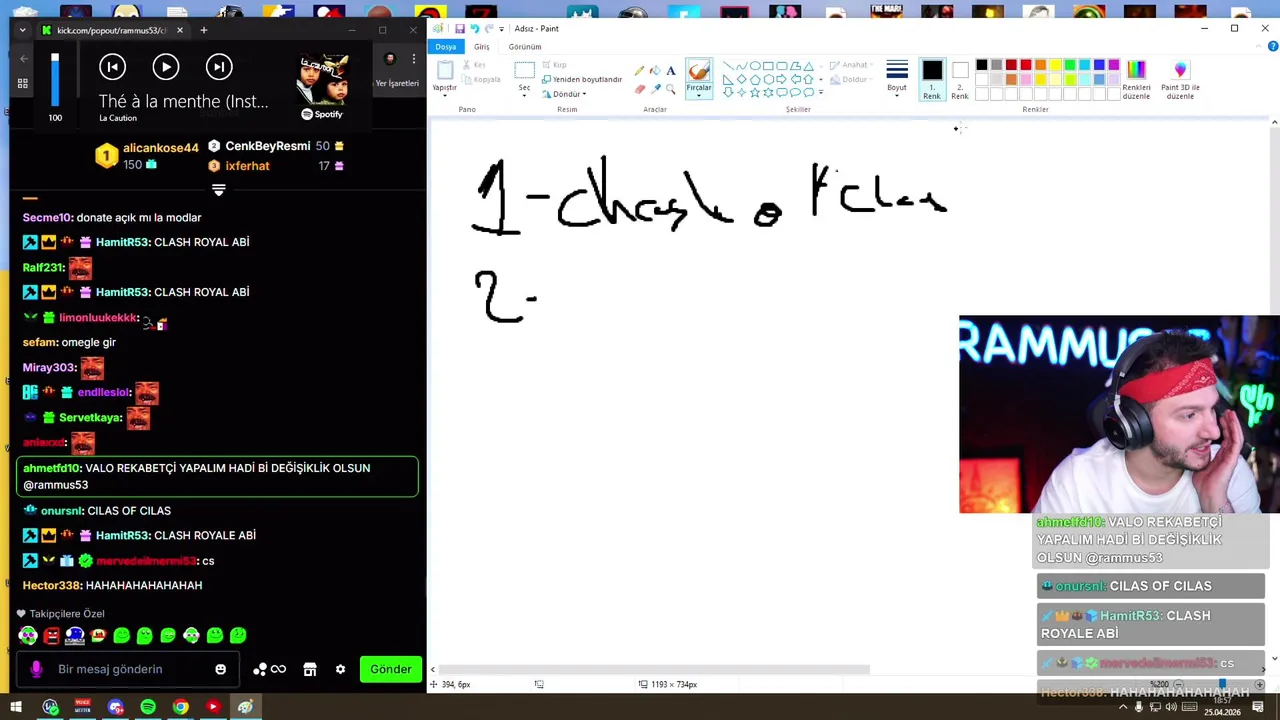Image resolution: width=1280 pixels, height=720 pixels.
Task: Select 2. Renk color box
Action: pos(960,79)
